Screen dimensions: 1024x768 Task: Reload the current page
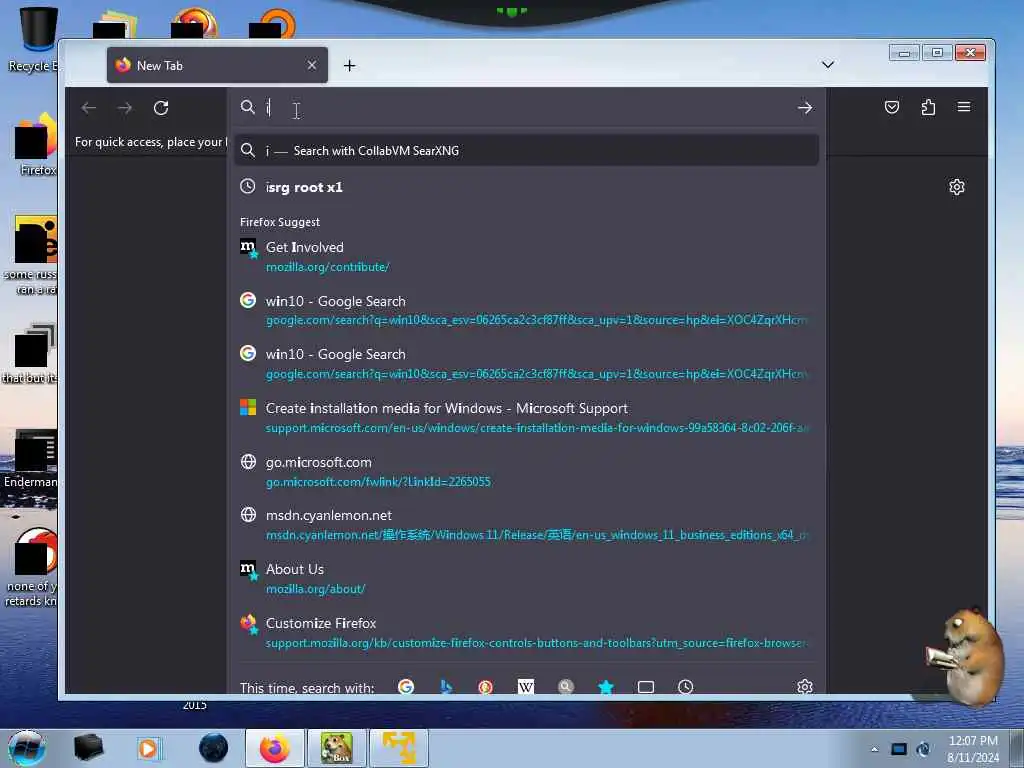(161, 108)
